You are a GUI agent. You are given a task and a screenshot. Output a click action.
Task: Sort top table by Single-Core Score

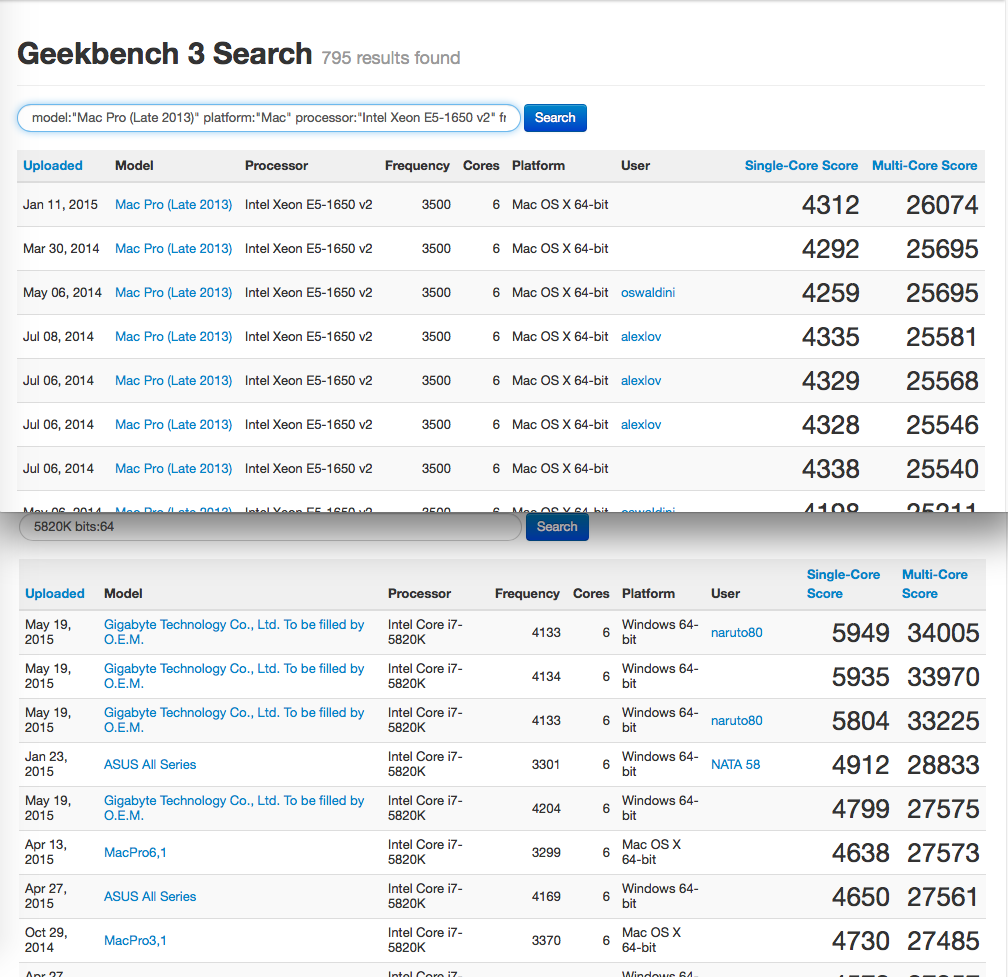pyautogui.click(x=801, y=165)
